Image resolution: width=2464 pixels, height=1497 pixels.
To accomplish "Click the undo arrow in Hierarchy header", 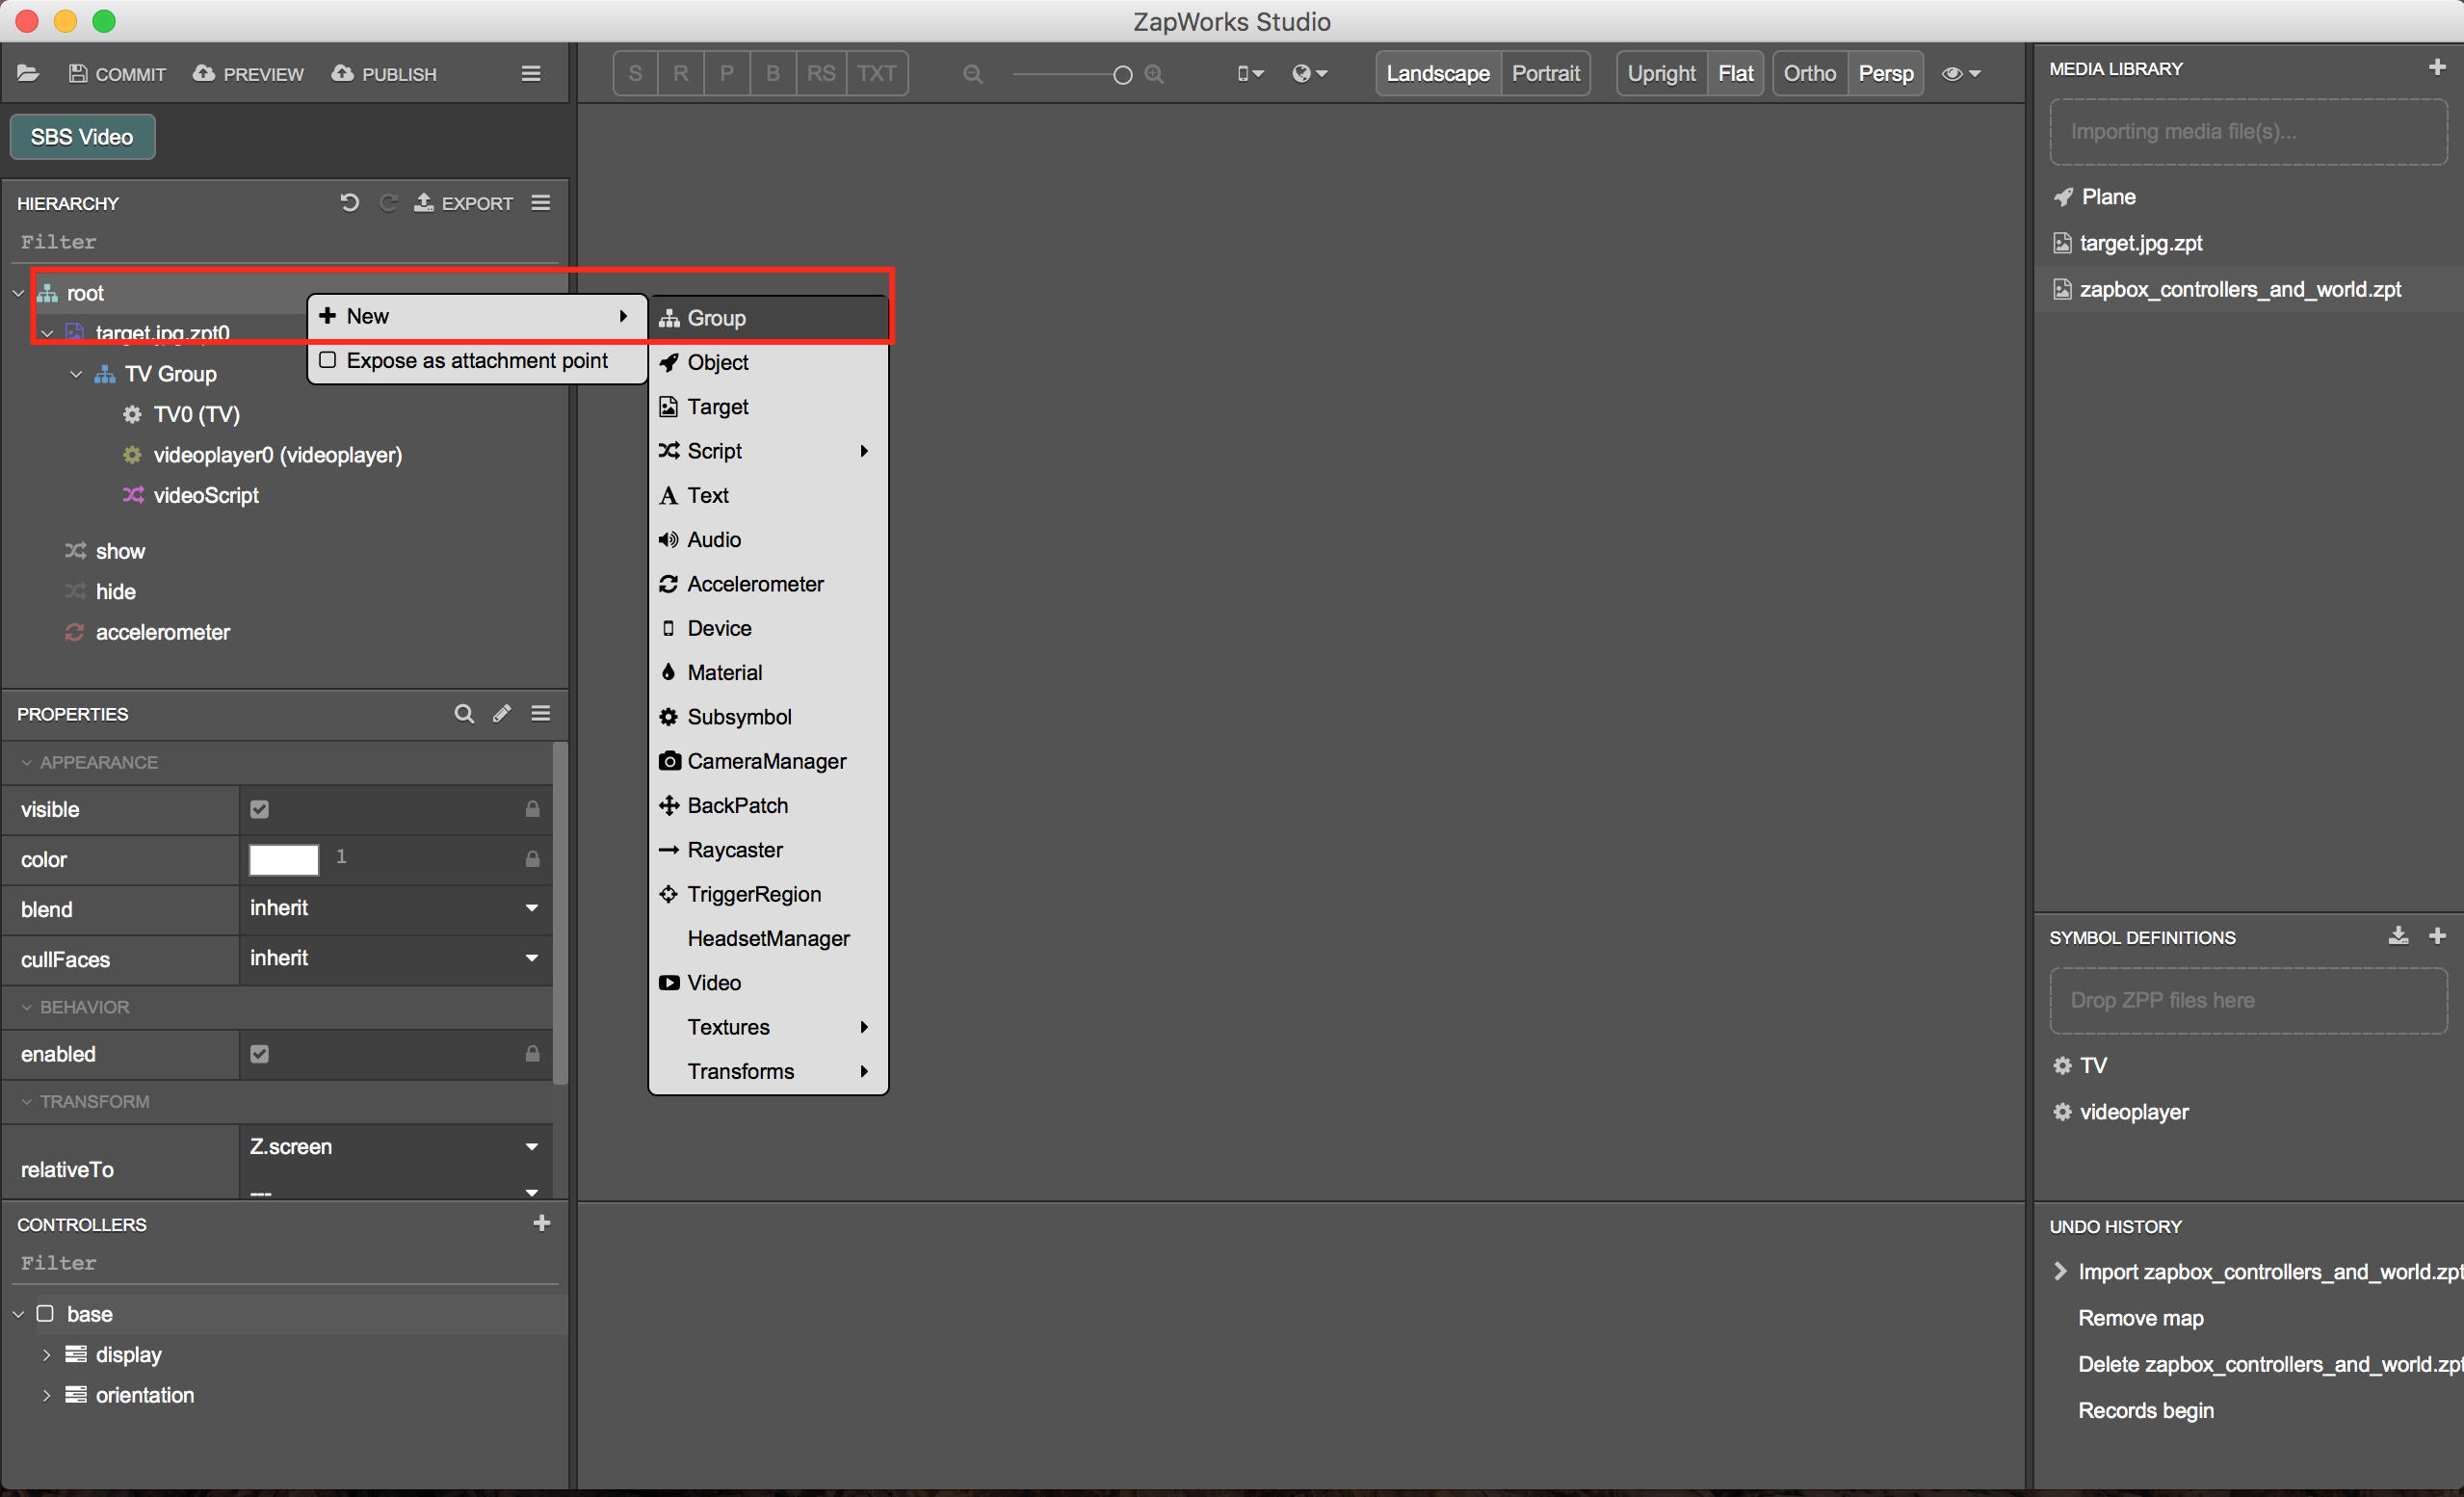I will click(349, 203).
